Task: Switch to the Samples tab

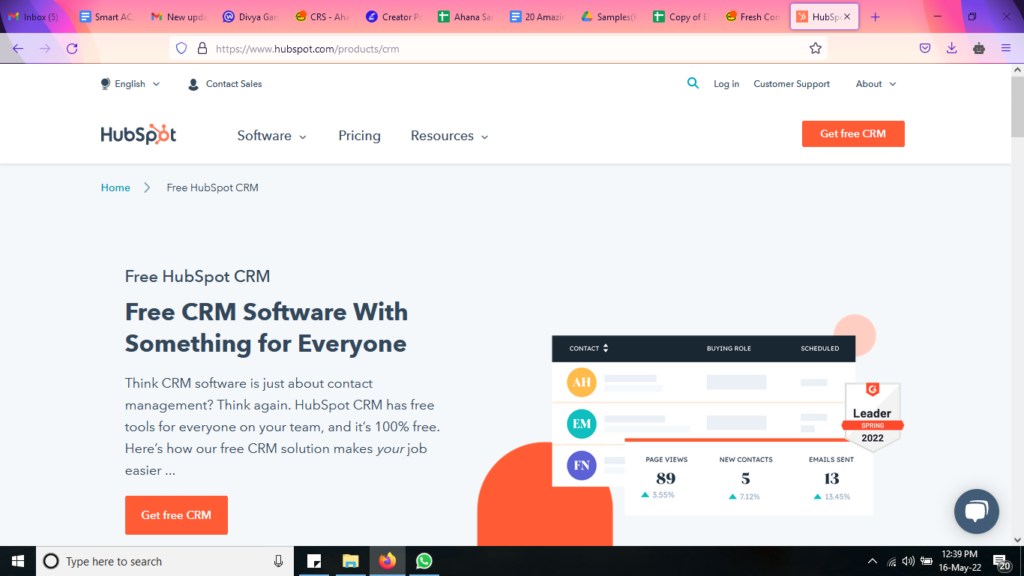Action: (609, 17)
